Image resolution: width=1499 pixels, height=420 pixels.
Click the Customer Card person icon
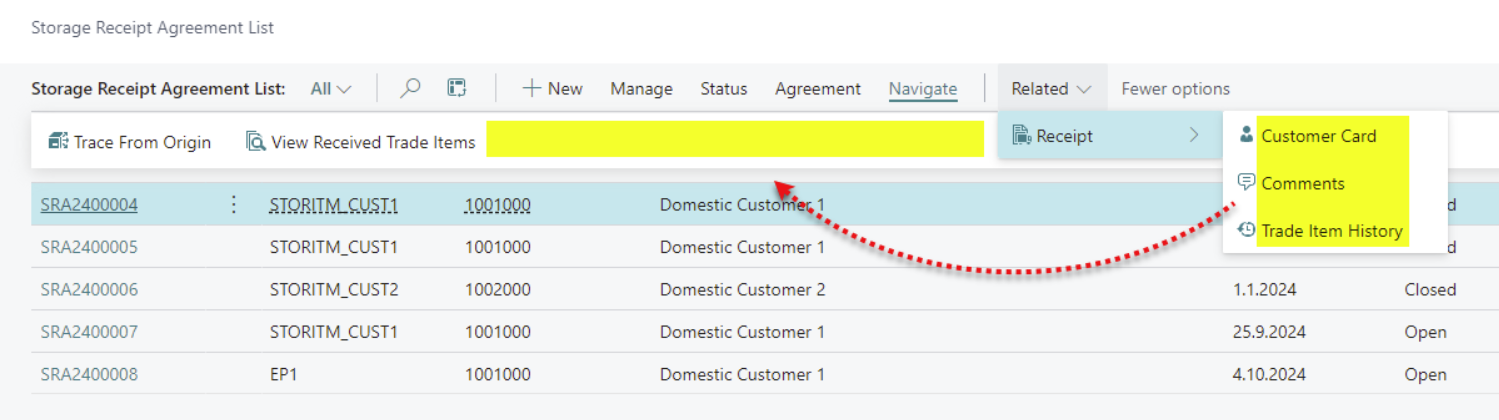coord(1245,135)
